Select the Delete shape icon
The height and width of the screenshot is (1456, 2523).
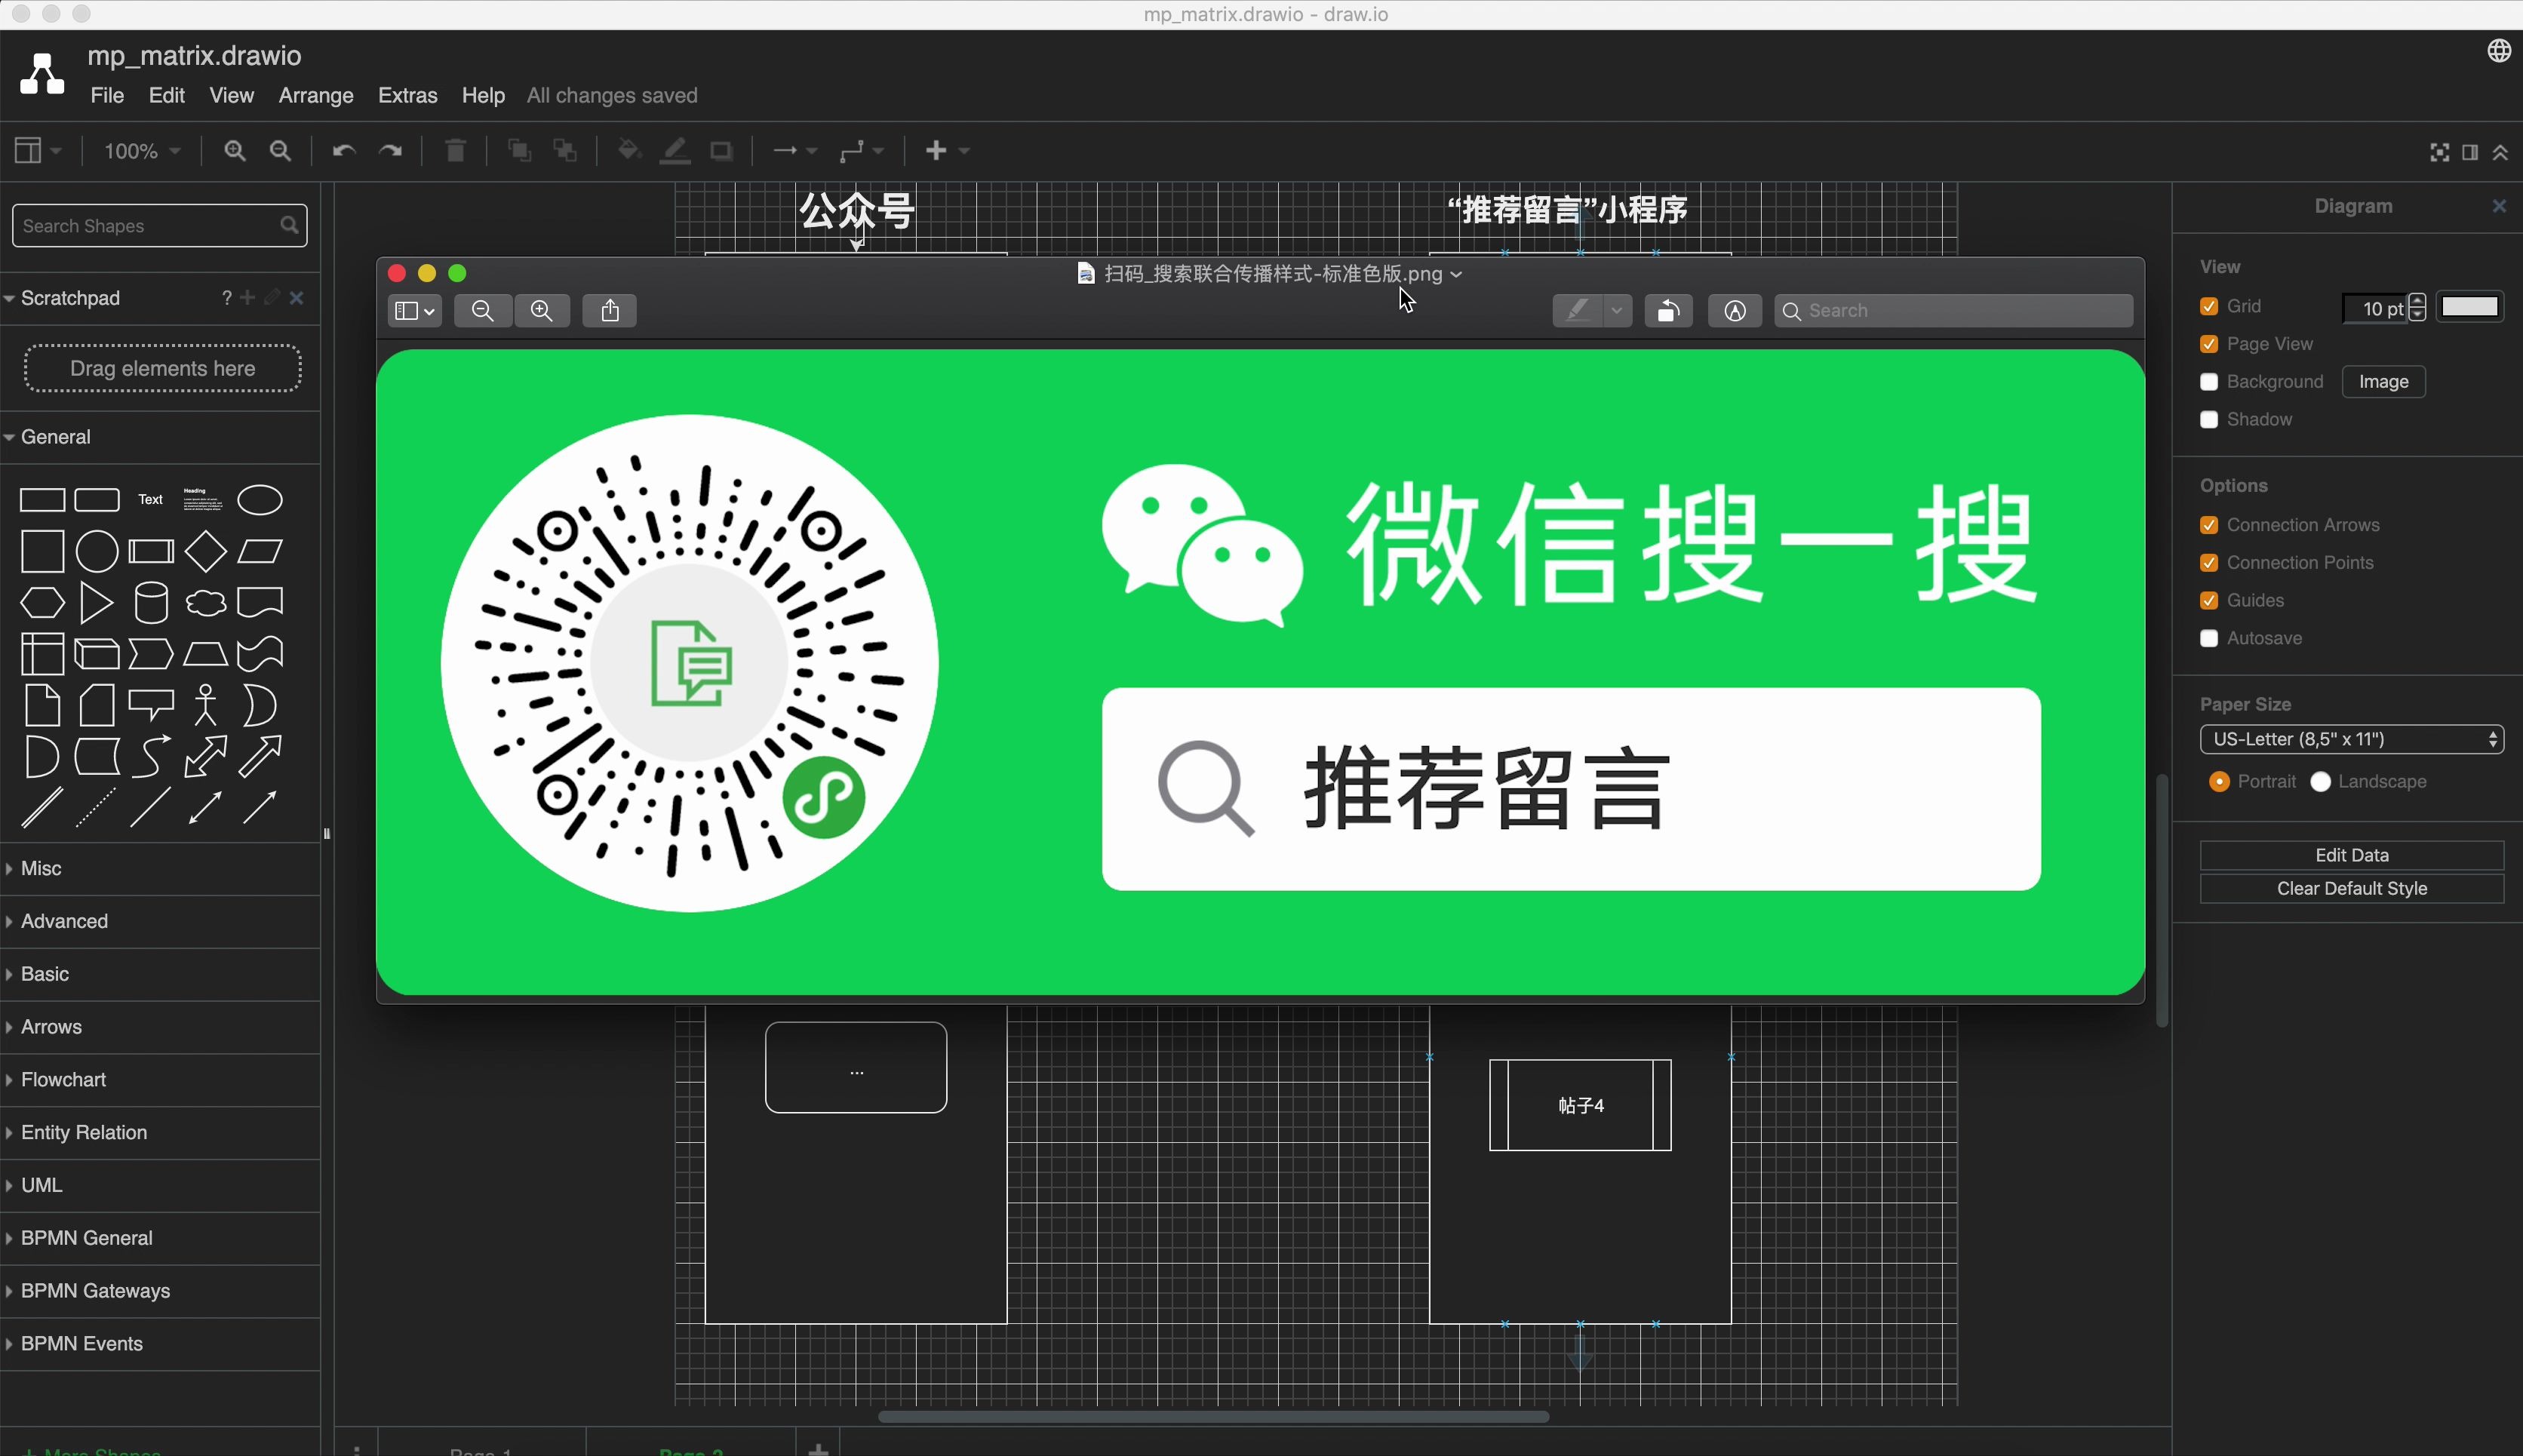456,152
